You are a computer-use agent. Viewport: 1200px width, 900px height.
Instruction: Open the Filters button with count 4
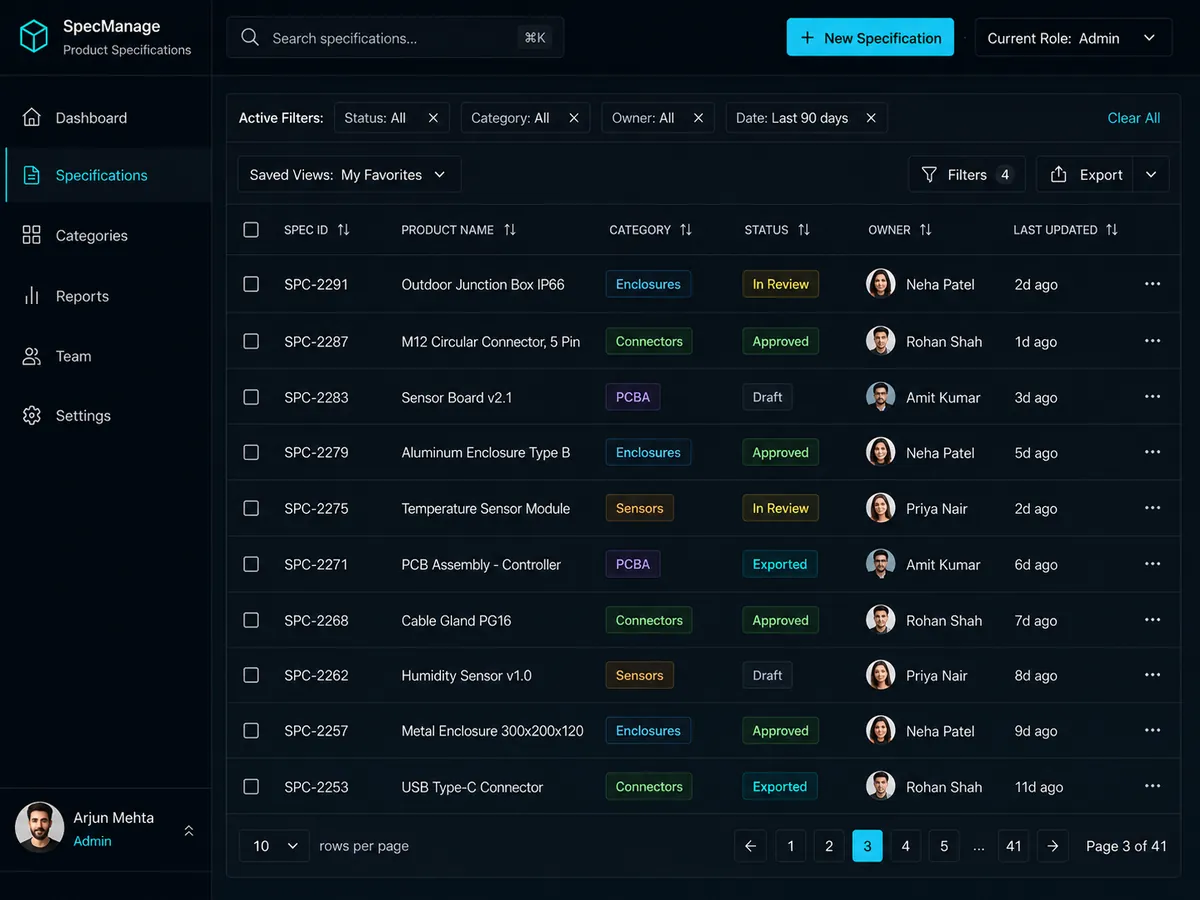pos(967,175)
